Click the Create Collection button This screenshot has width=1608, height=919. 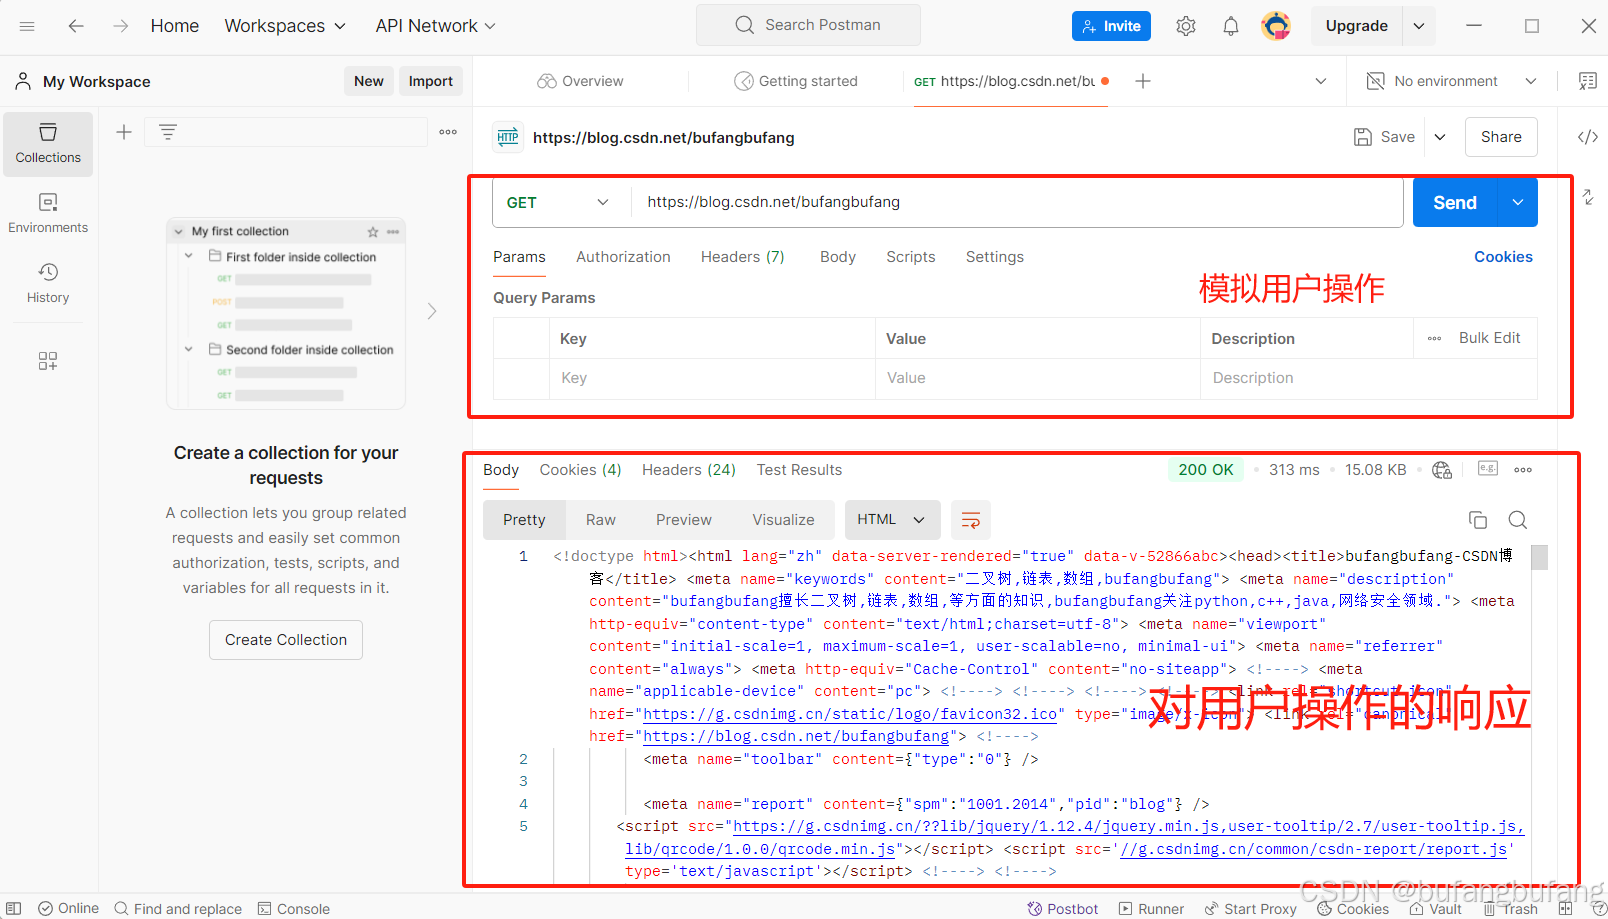(x=286, y=640)
